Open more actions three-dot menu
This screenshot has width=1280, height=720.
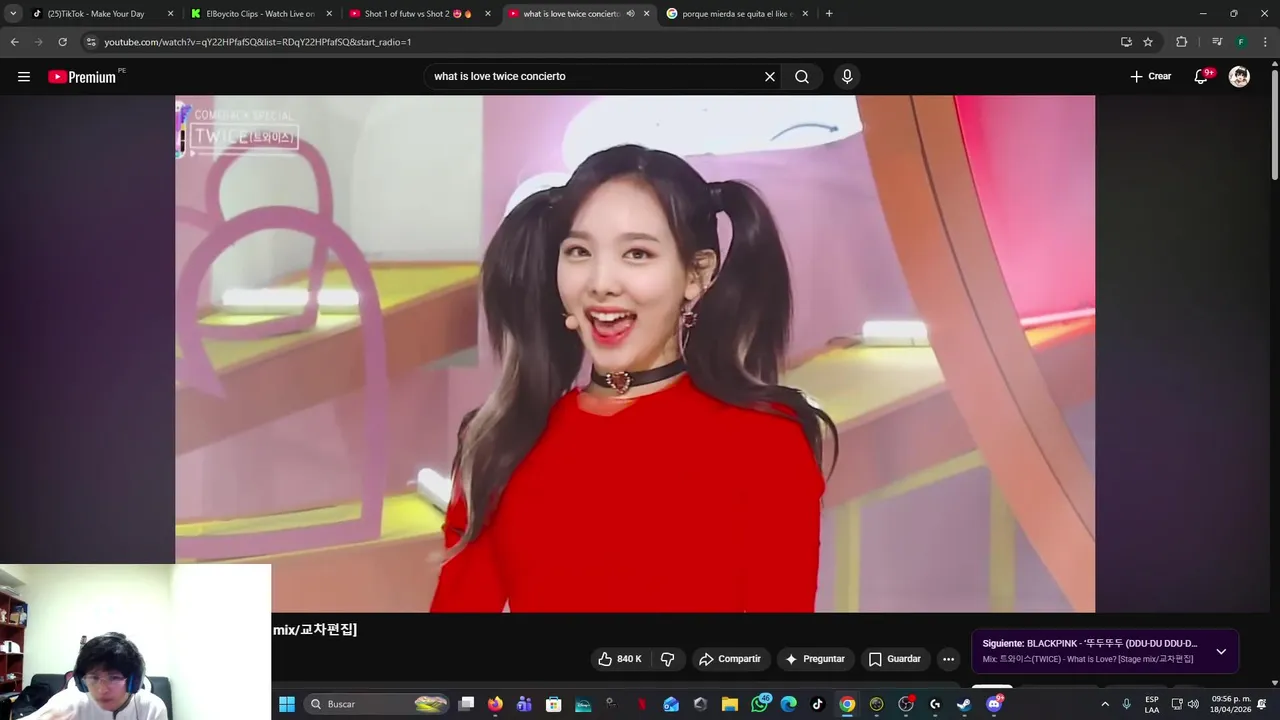(x=948, y=659)
